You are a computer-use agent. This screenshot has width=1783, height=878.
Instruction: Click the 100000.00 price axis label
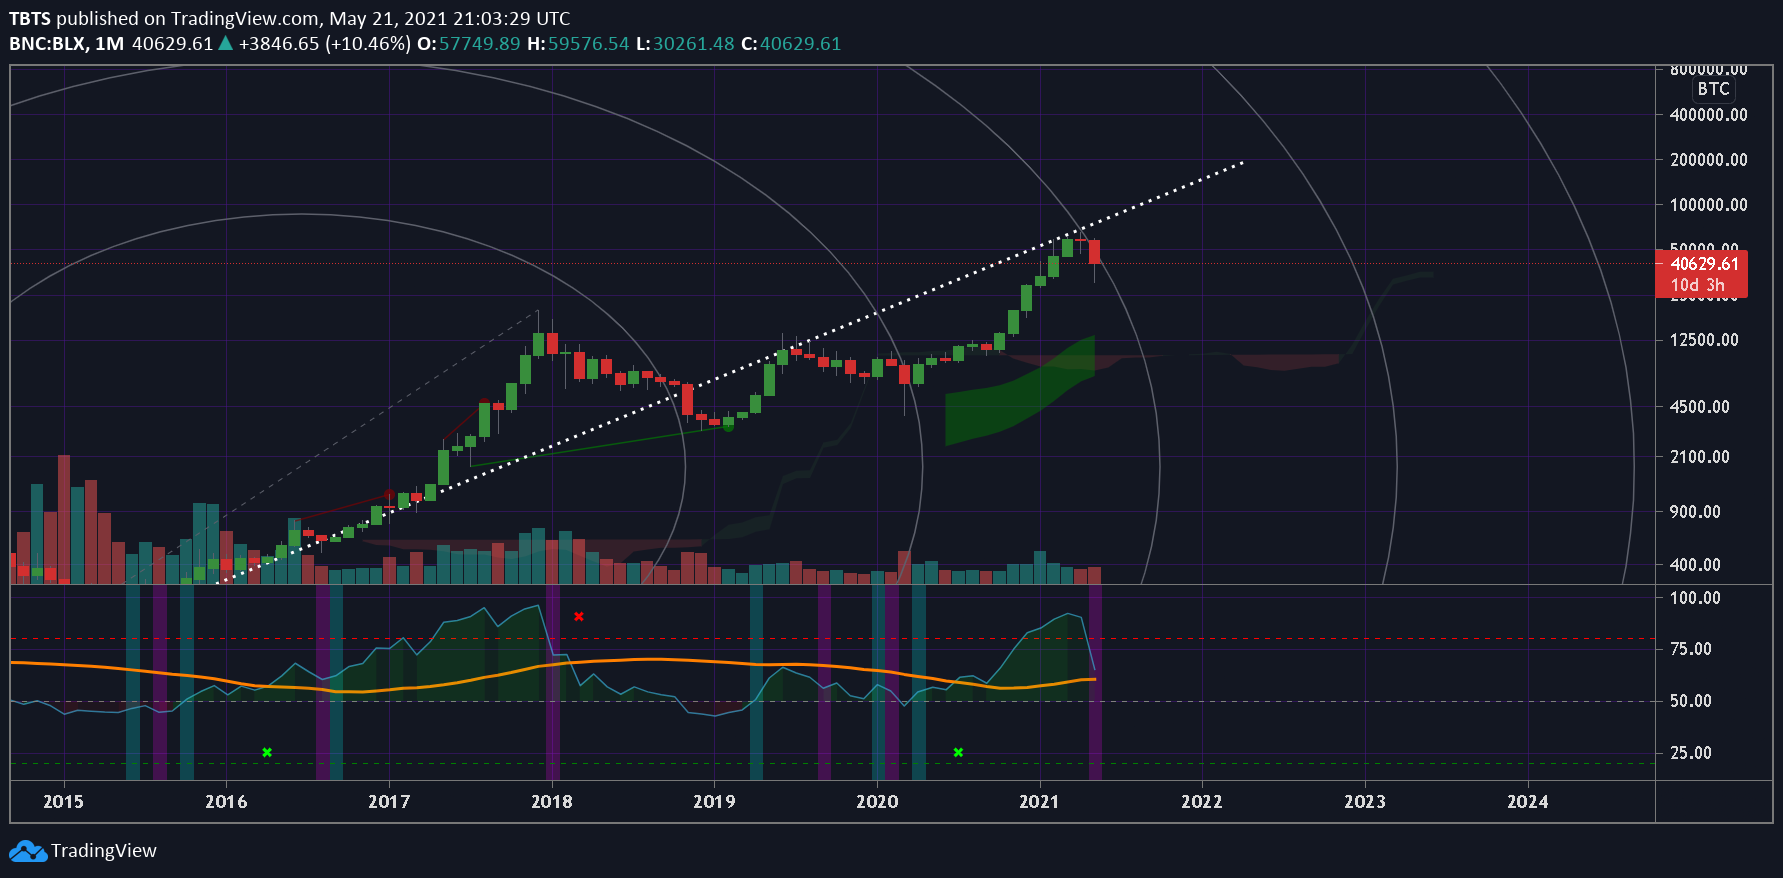(1709, 205)
